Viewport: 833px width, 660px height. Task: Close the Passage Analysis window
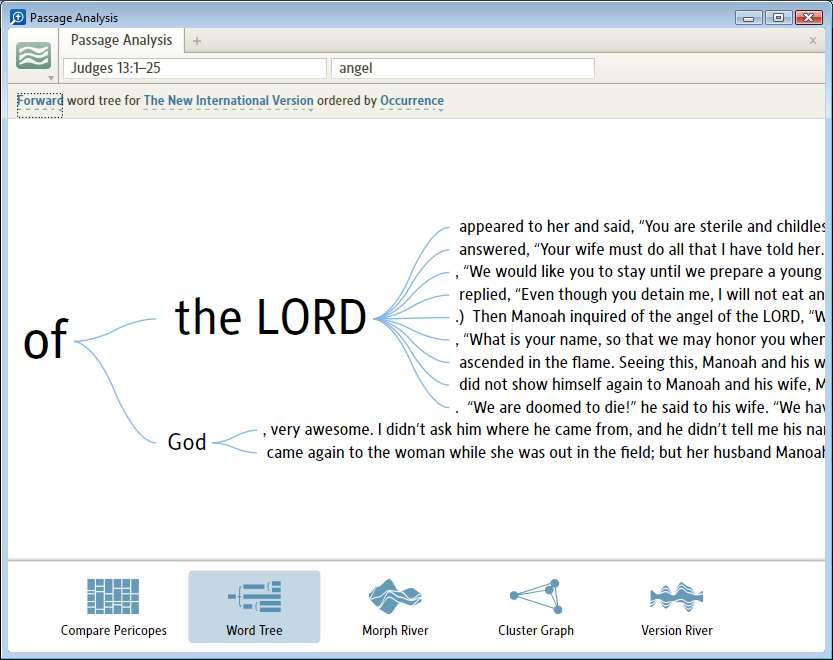click(809, 18)
